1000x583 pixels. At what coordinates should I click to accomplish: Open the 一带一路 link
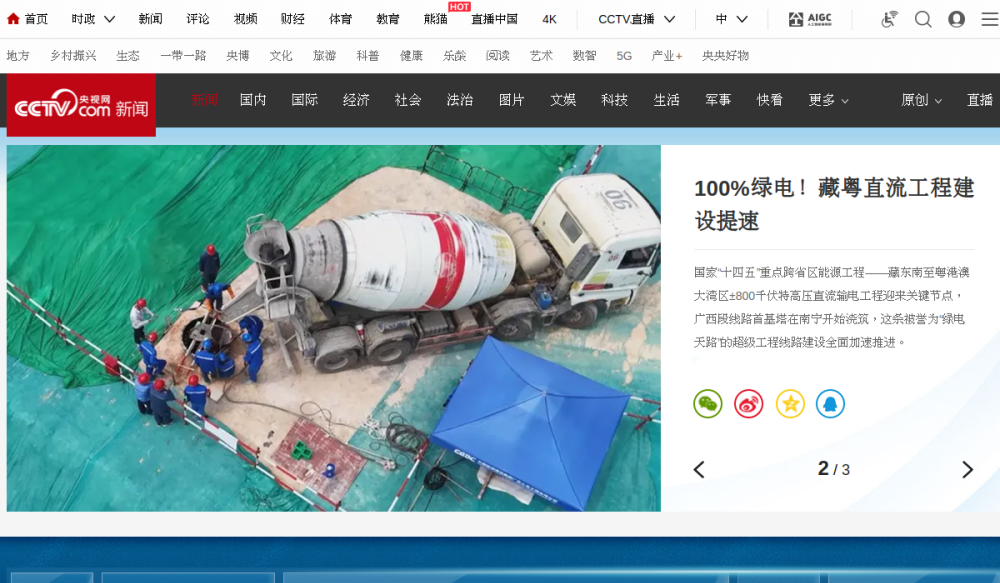coord(184,55)
